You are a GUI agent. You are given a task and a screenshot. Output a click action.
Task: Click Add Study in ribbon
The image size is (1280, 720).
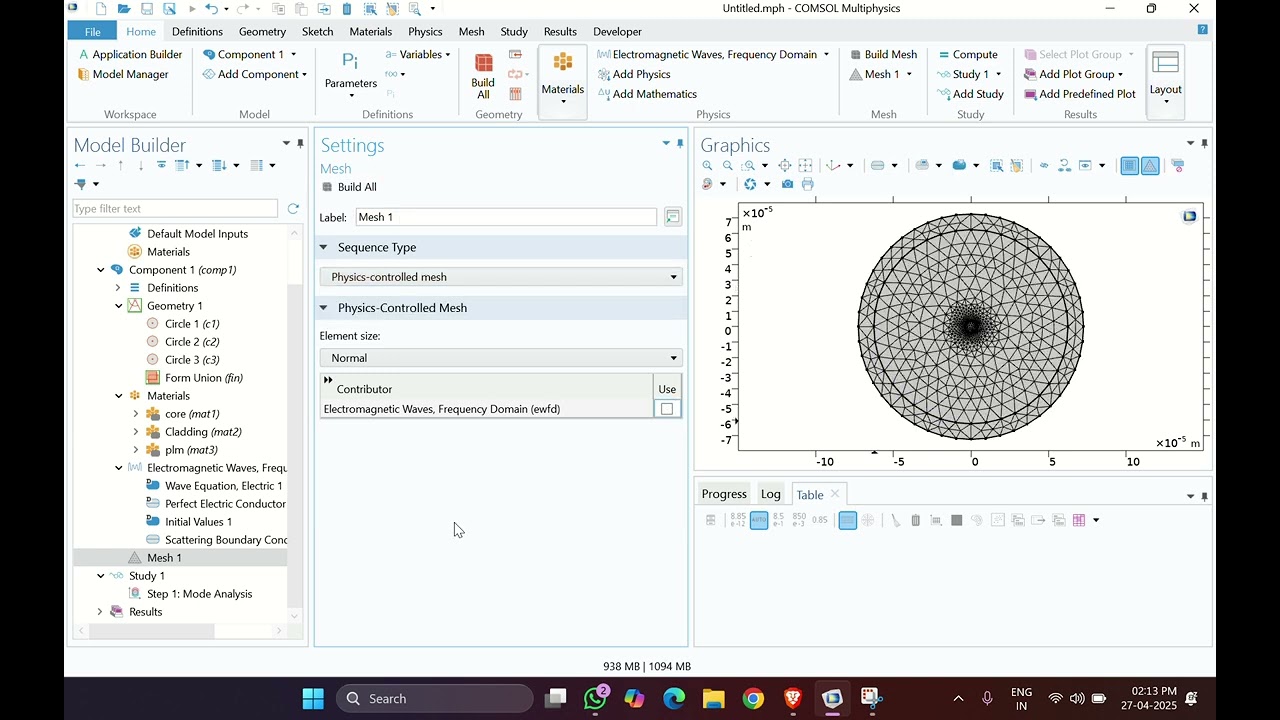970,94
